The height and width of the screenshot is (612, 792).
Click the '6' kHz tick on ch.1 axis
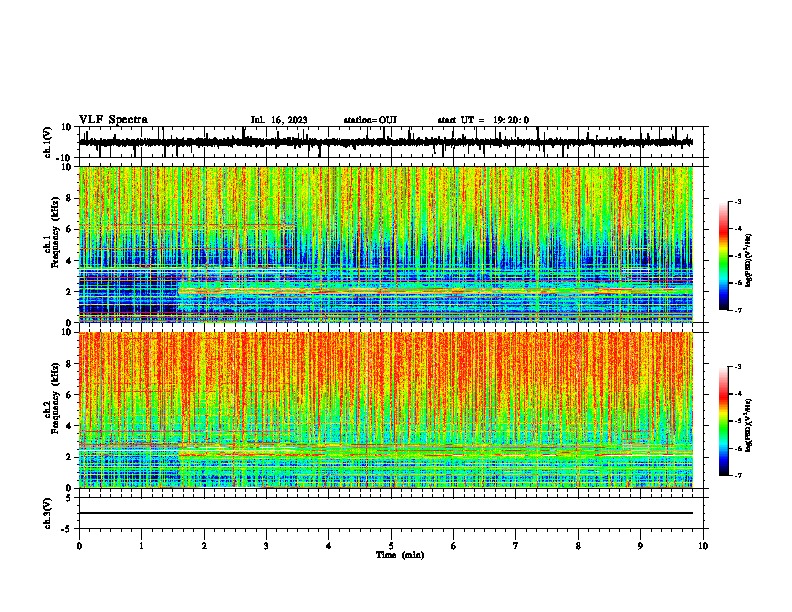70,229
